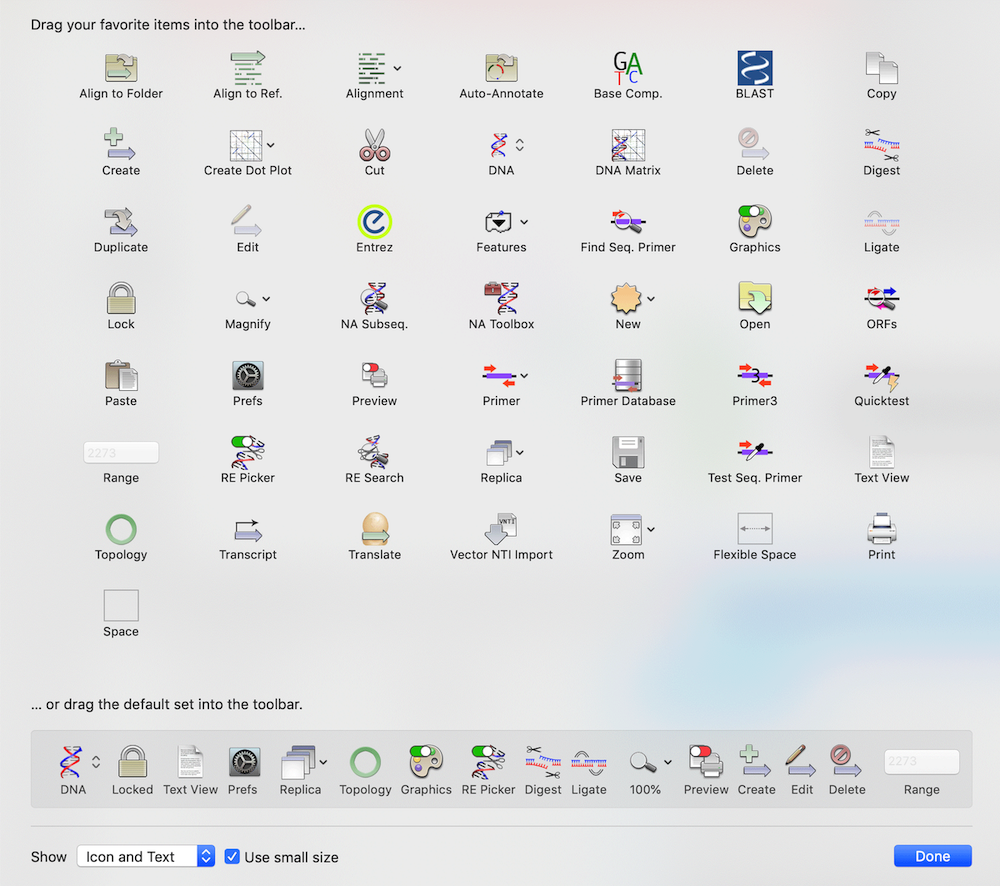Click the Delete icon in palette grid
This screenshot has height=886, width=1000.
(x=754, y=144)
